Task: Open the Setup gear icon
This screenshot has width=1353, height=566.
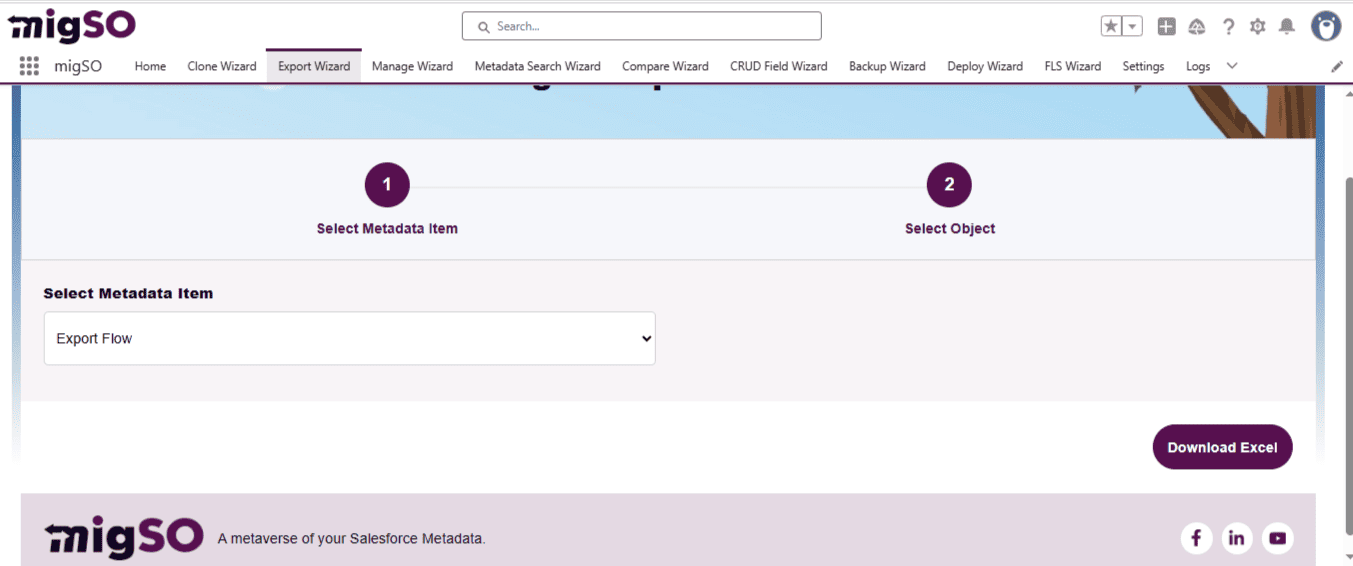Action: pyautogui.click(x=1258, y=27)
